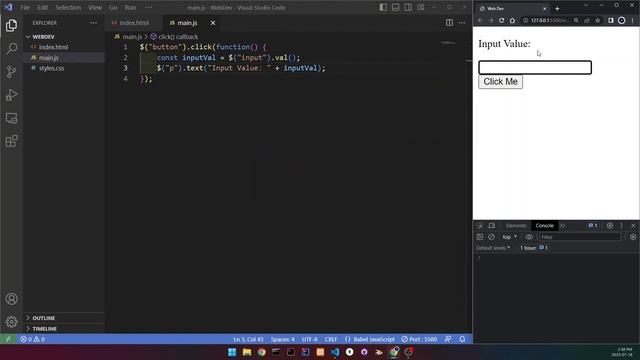Open the Accounts menu icon
640x360 pixels.
point(11,299)
